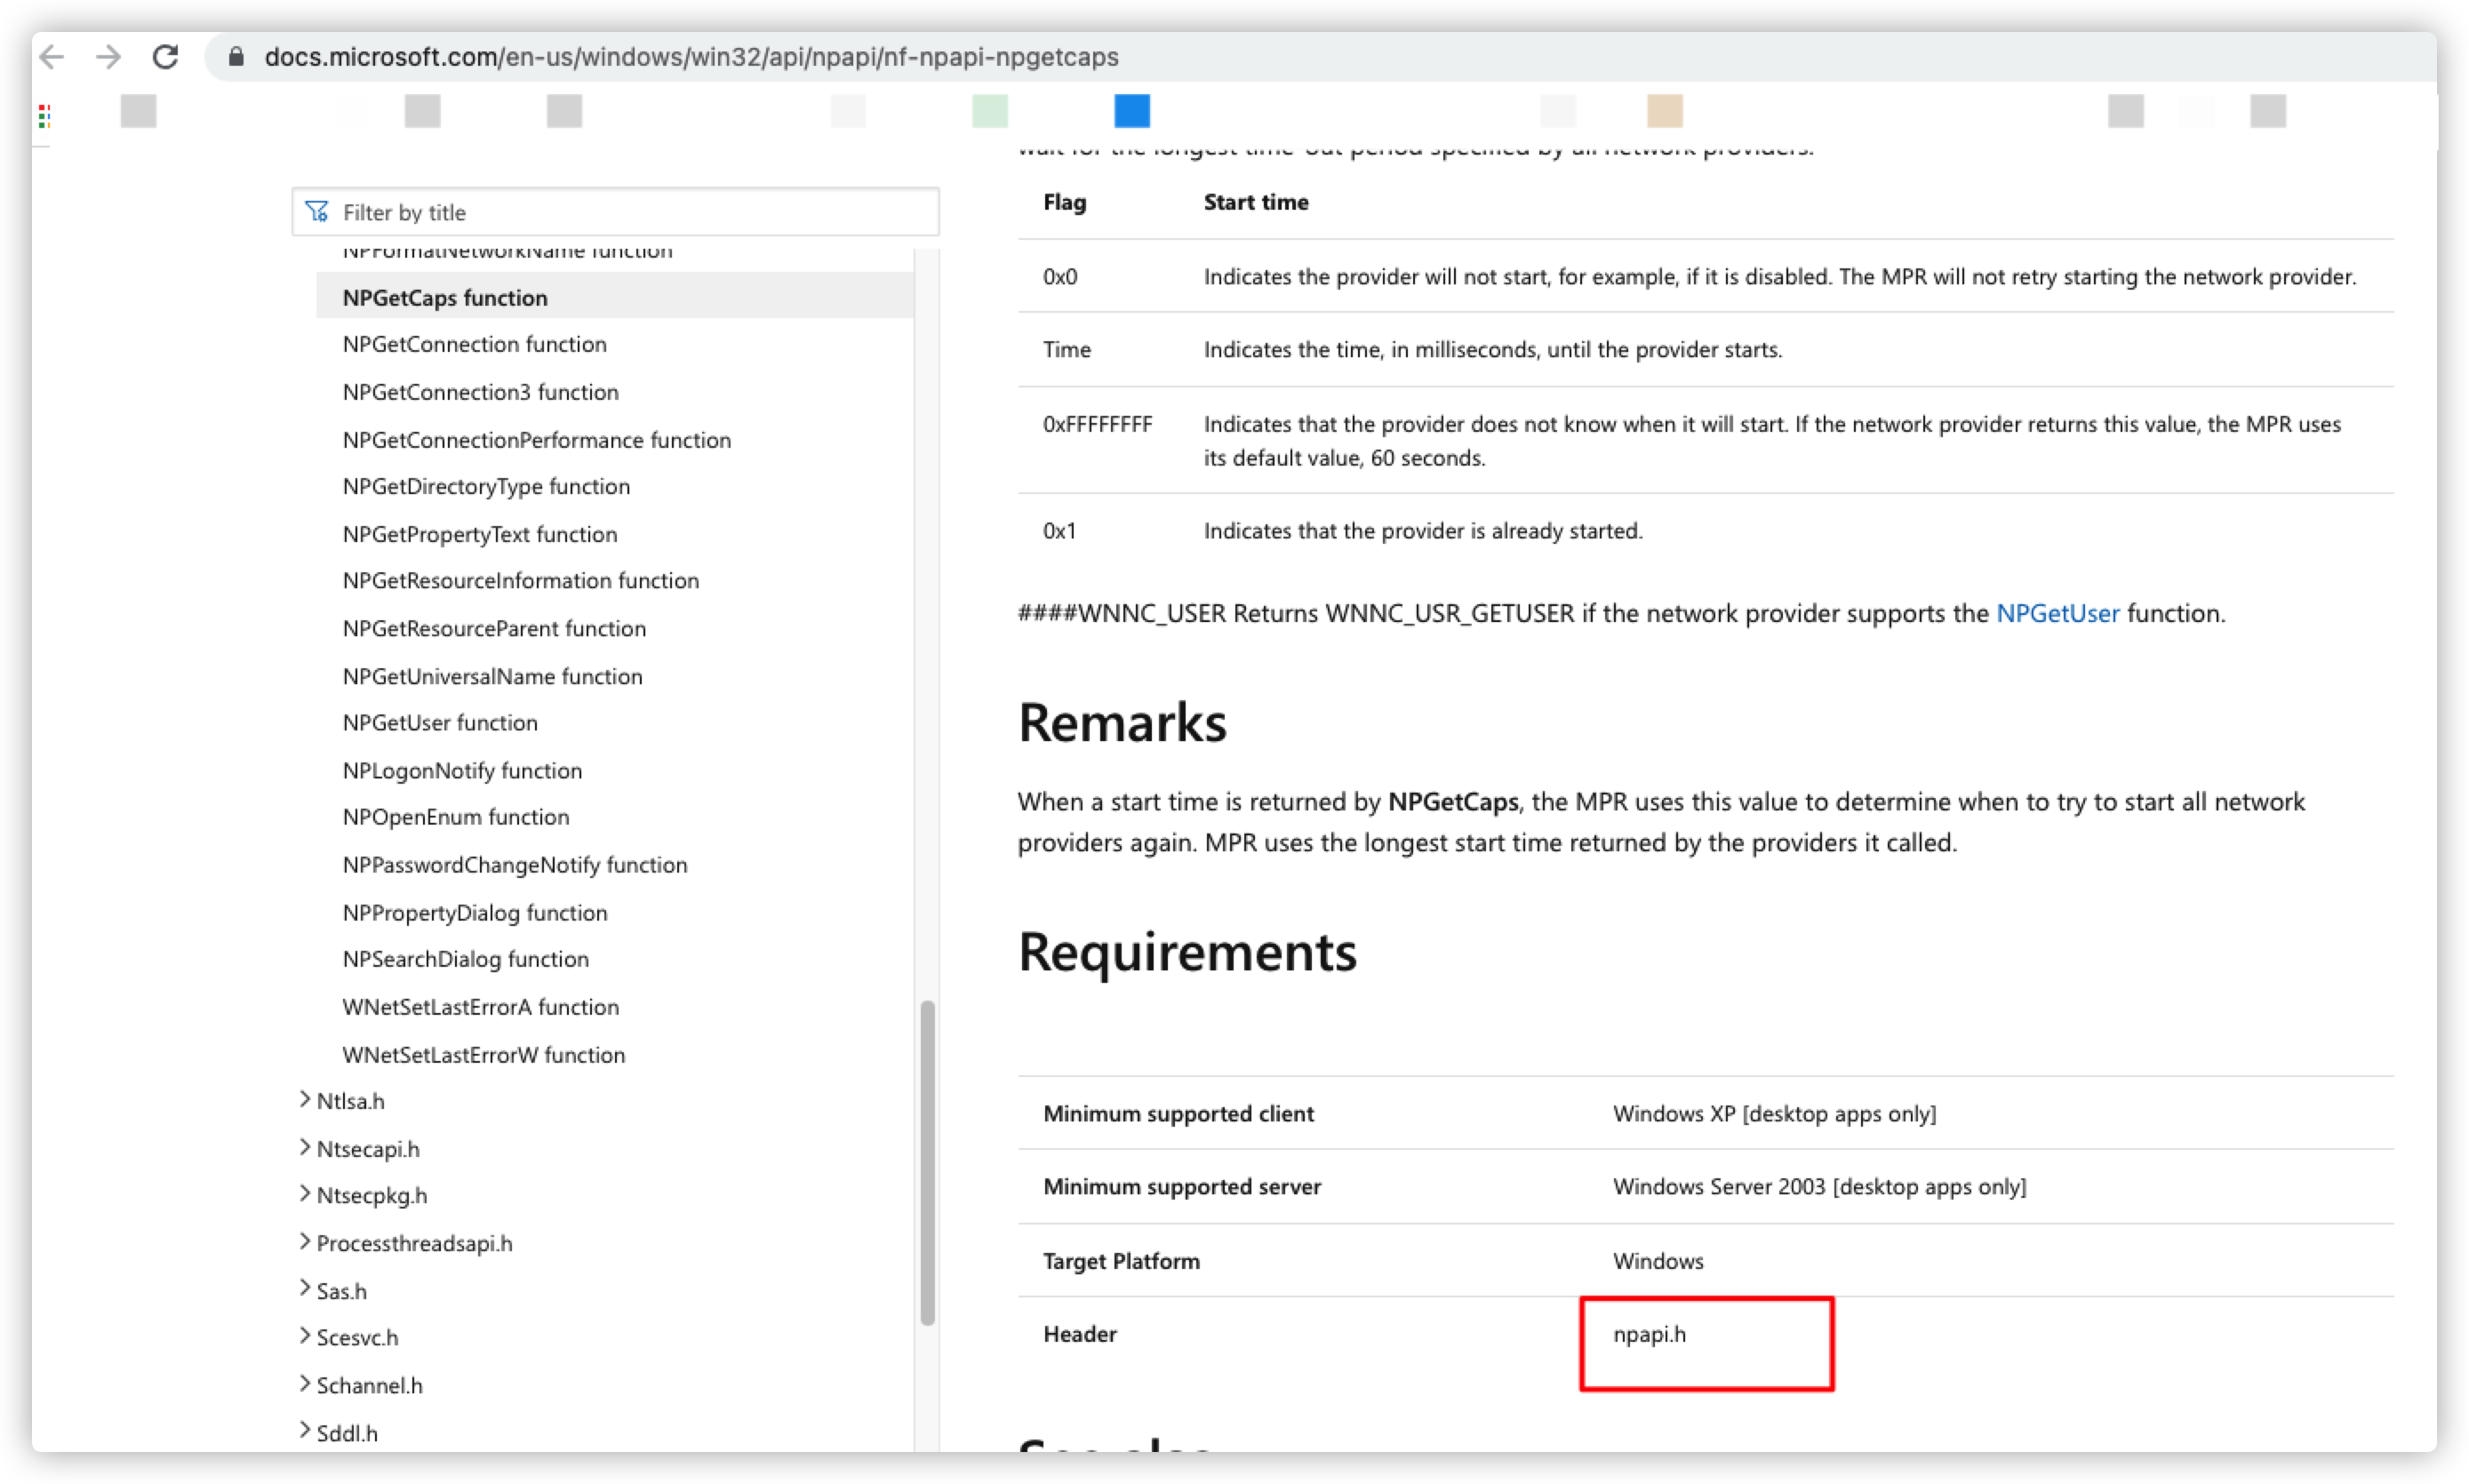
Task: Open NPGetUniversalName function page
Action: point(492,676)
